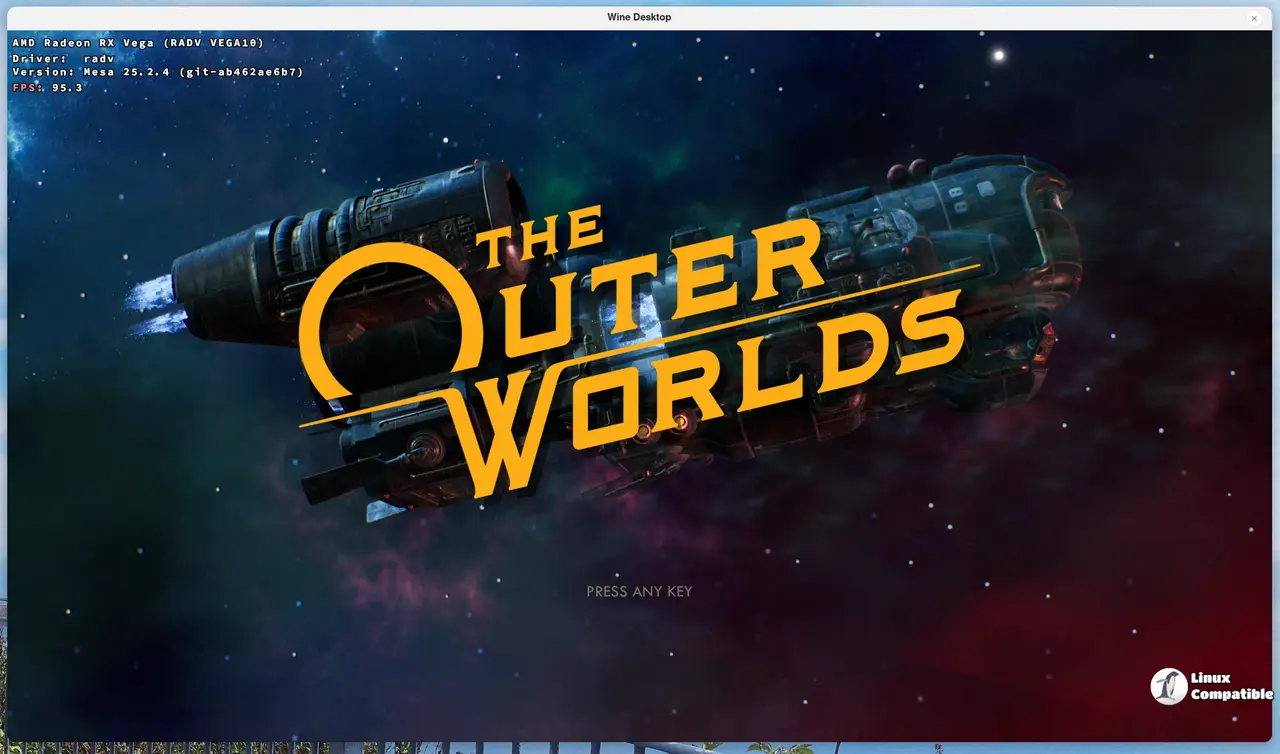Image resolution: width=1280 pixels, height=754 pixels.
Task: Click the red FPS counter label
Action: (x=26, y=88)
